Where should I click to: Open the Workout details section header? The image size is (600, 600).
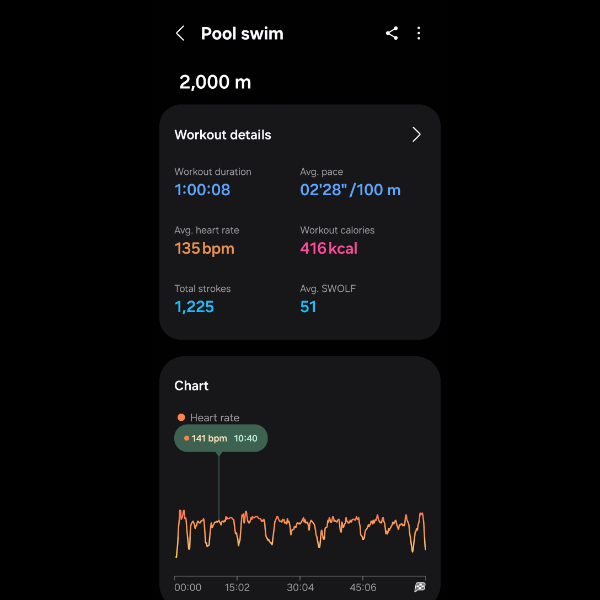tap(223, 135)
